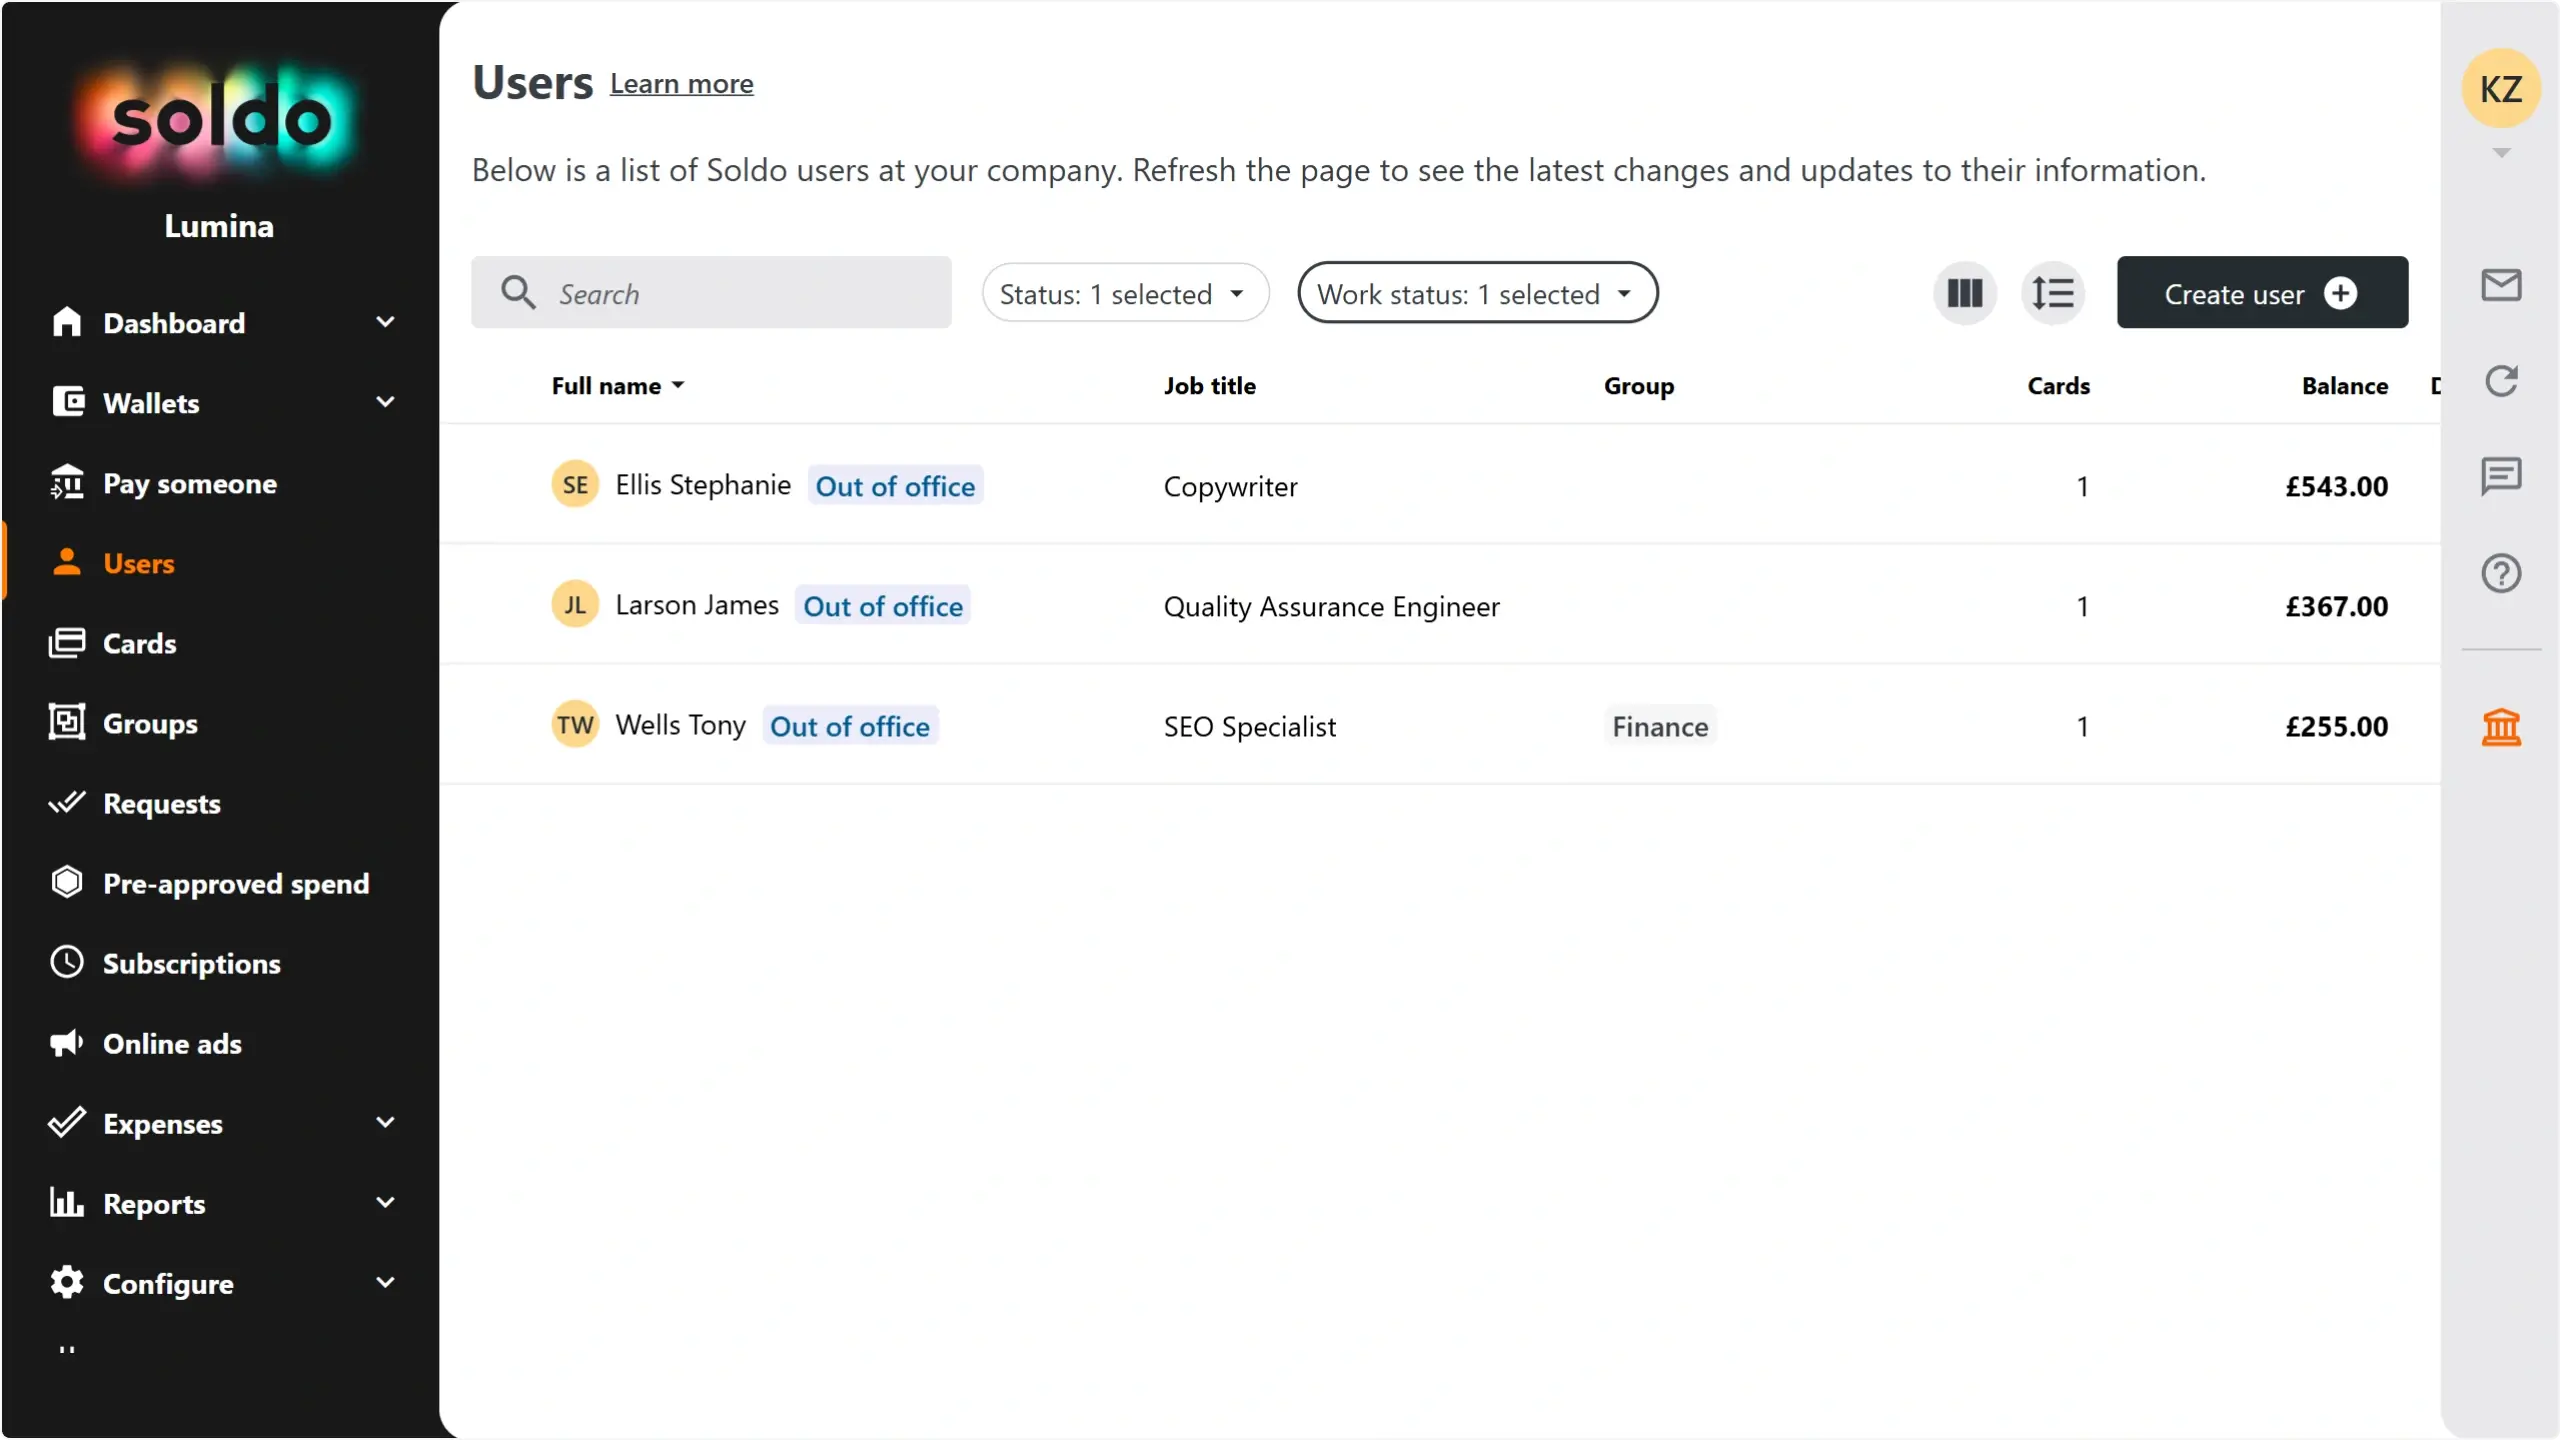Click the Lumina company name
The image size is (2560, 1440).
(x=219, y=226)
